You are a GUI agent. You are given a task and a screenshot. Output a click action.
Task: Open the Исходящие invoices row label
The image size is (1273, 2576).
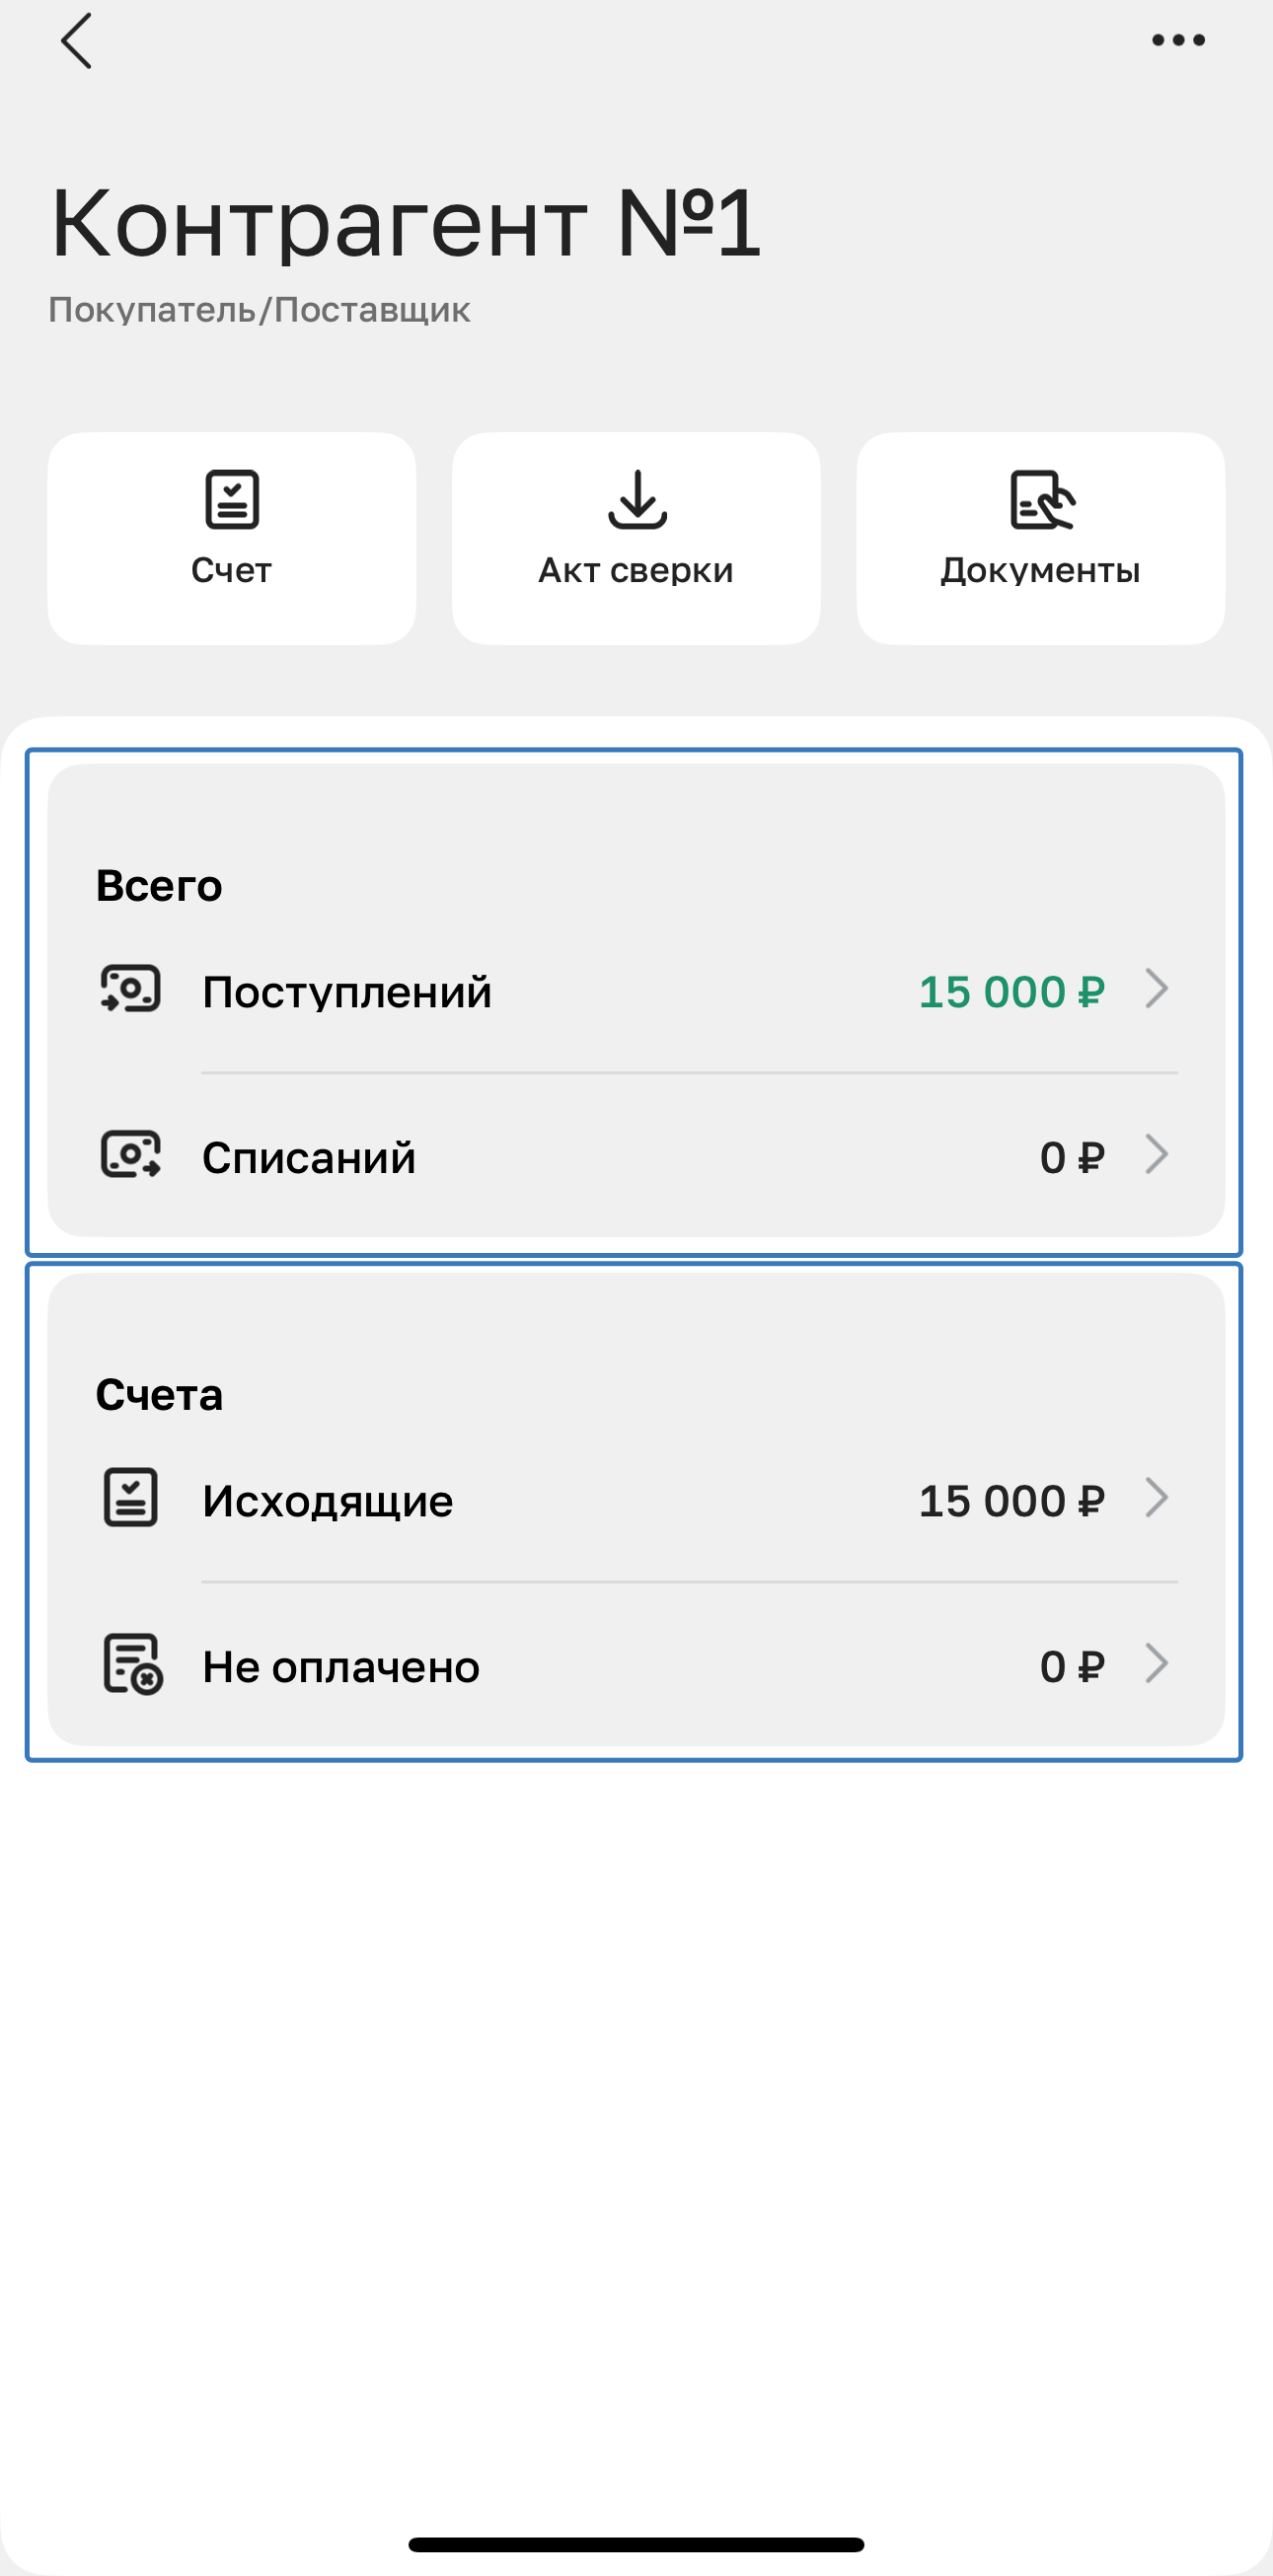328,1501
